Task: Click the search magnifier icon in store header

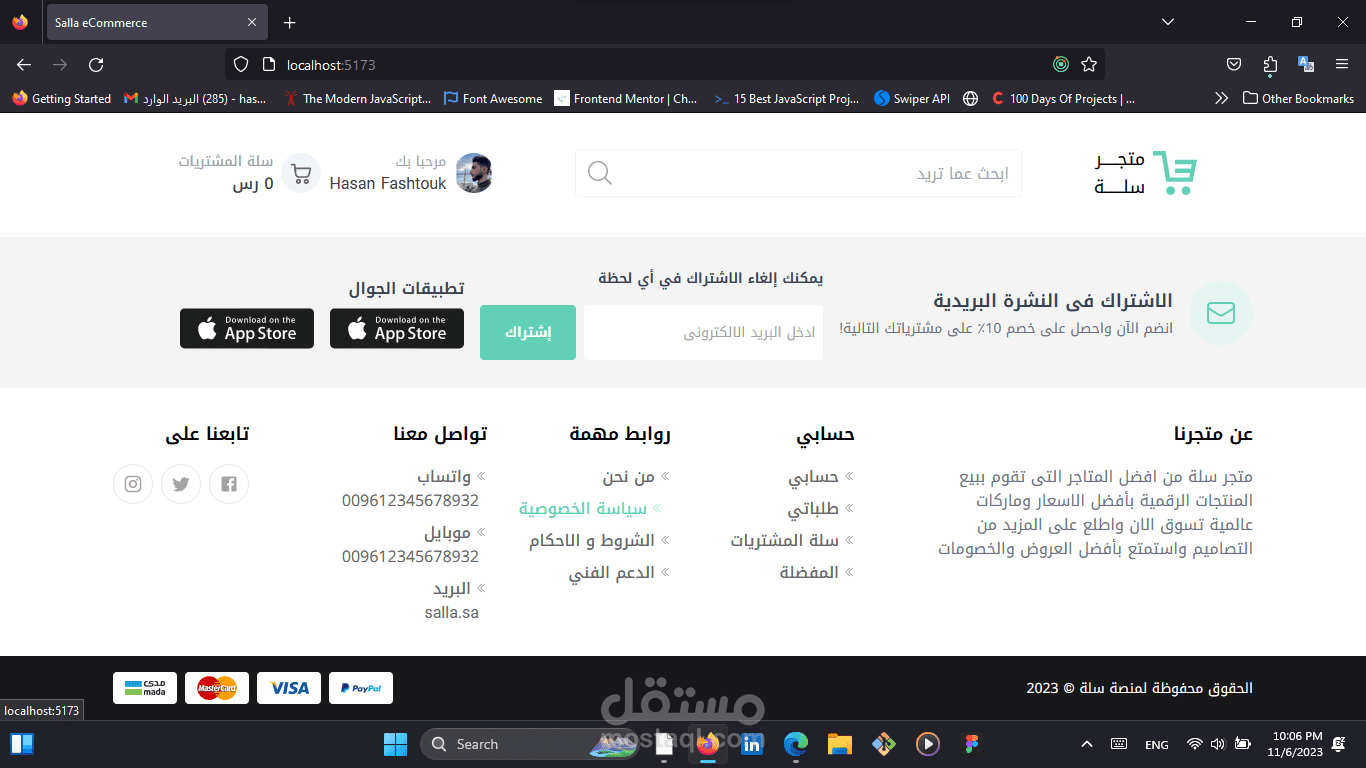Action: click(599, 173)
